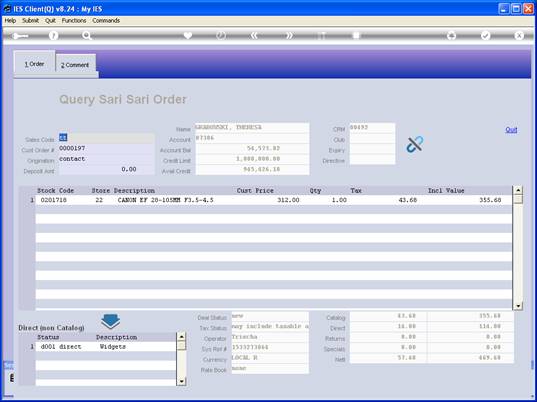
Task: Click the checkmark submit toolbar icon
Action: point(485,35)
